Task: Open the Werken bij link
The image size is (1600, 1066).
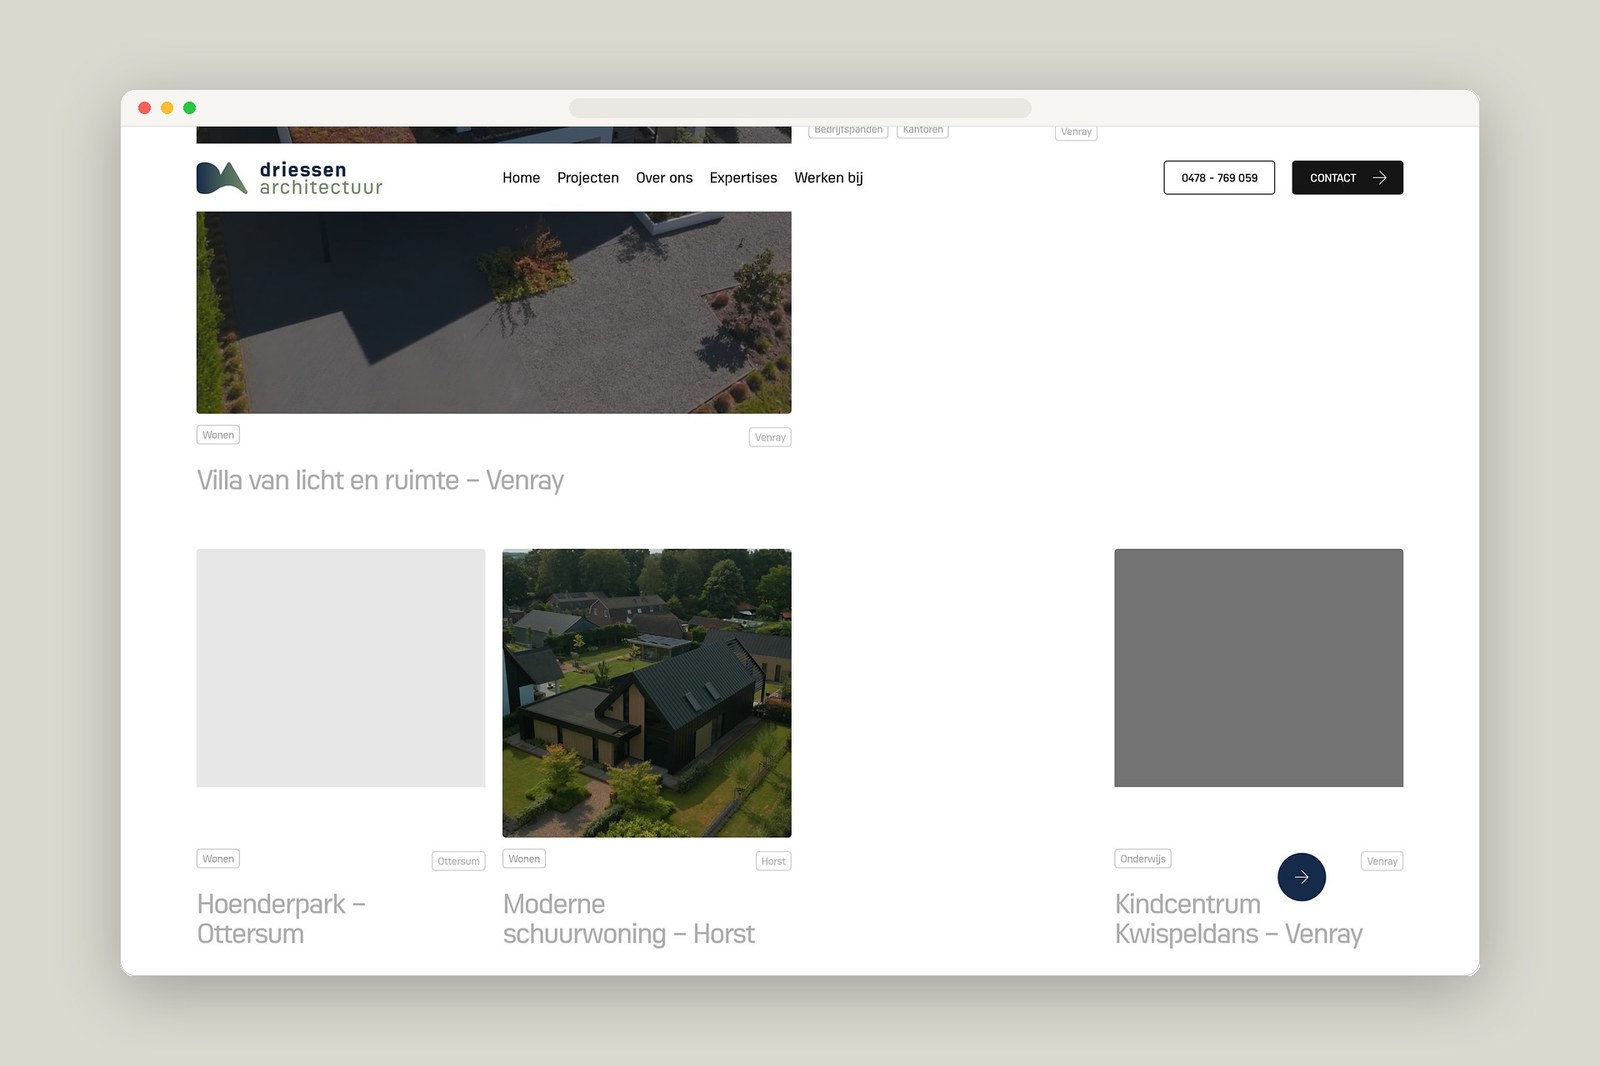Action: [x=828, y=178]
